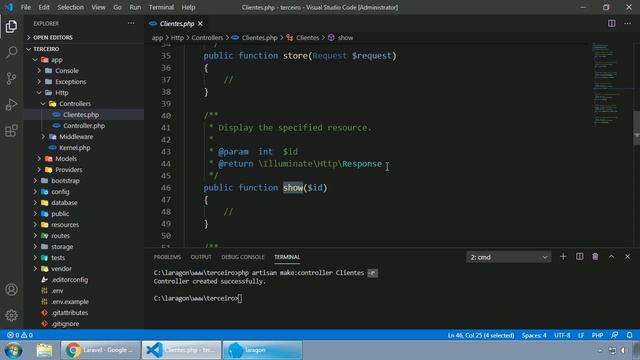The width and height of the screenshot is (640, 360).
Task: Maximize the terminal panel size
Action: (x=611, y=257)
